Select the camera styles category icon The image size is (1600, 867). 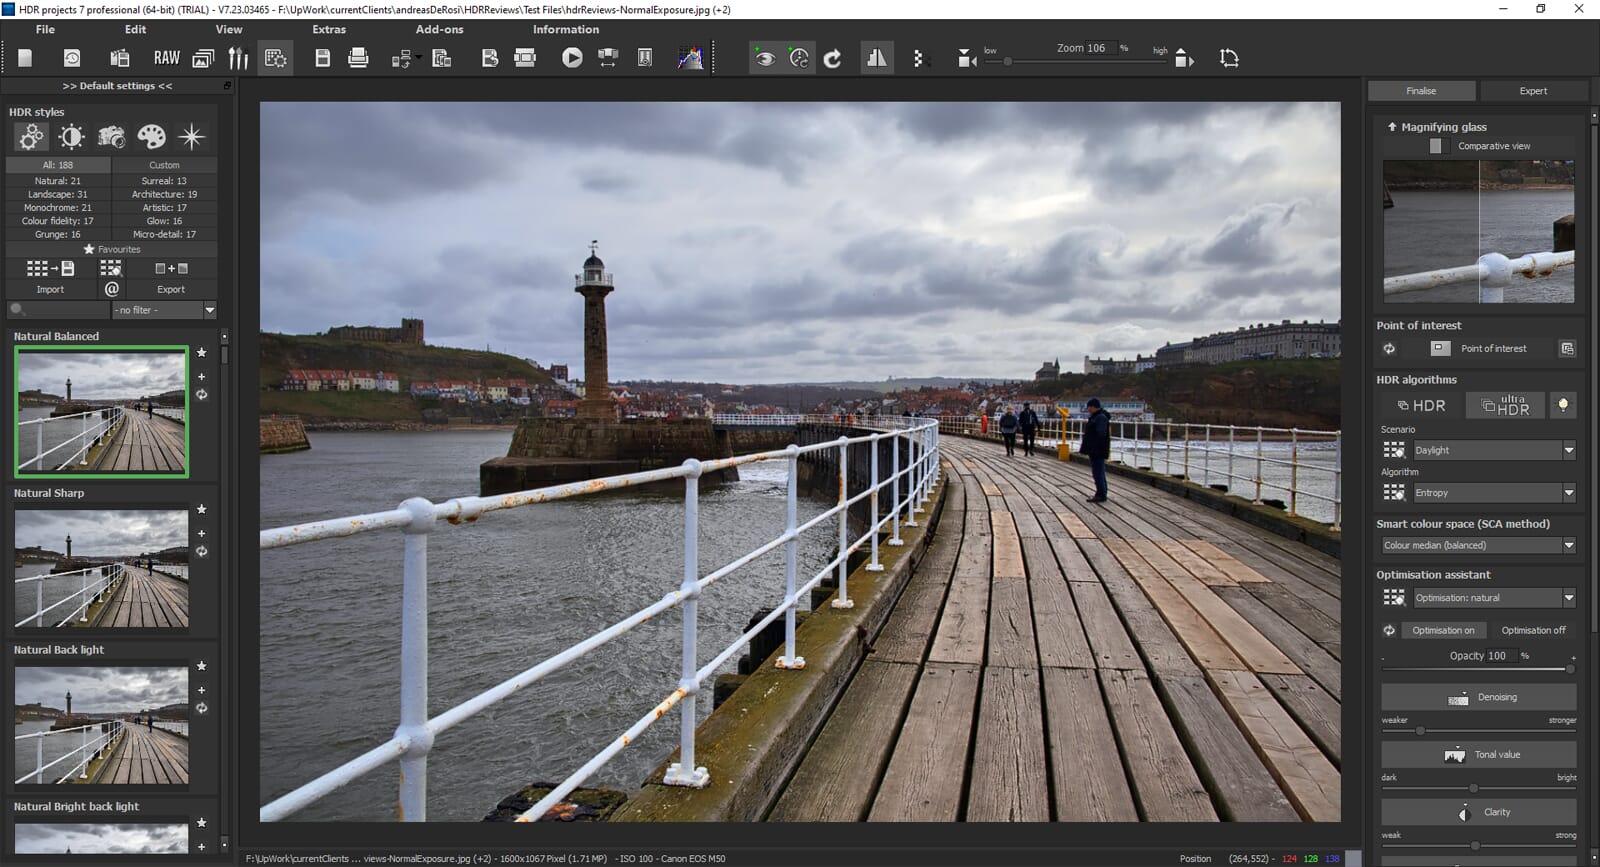point(111,136)
